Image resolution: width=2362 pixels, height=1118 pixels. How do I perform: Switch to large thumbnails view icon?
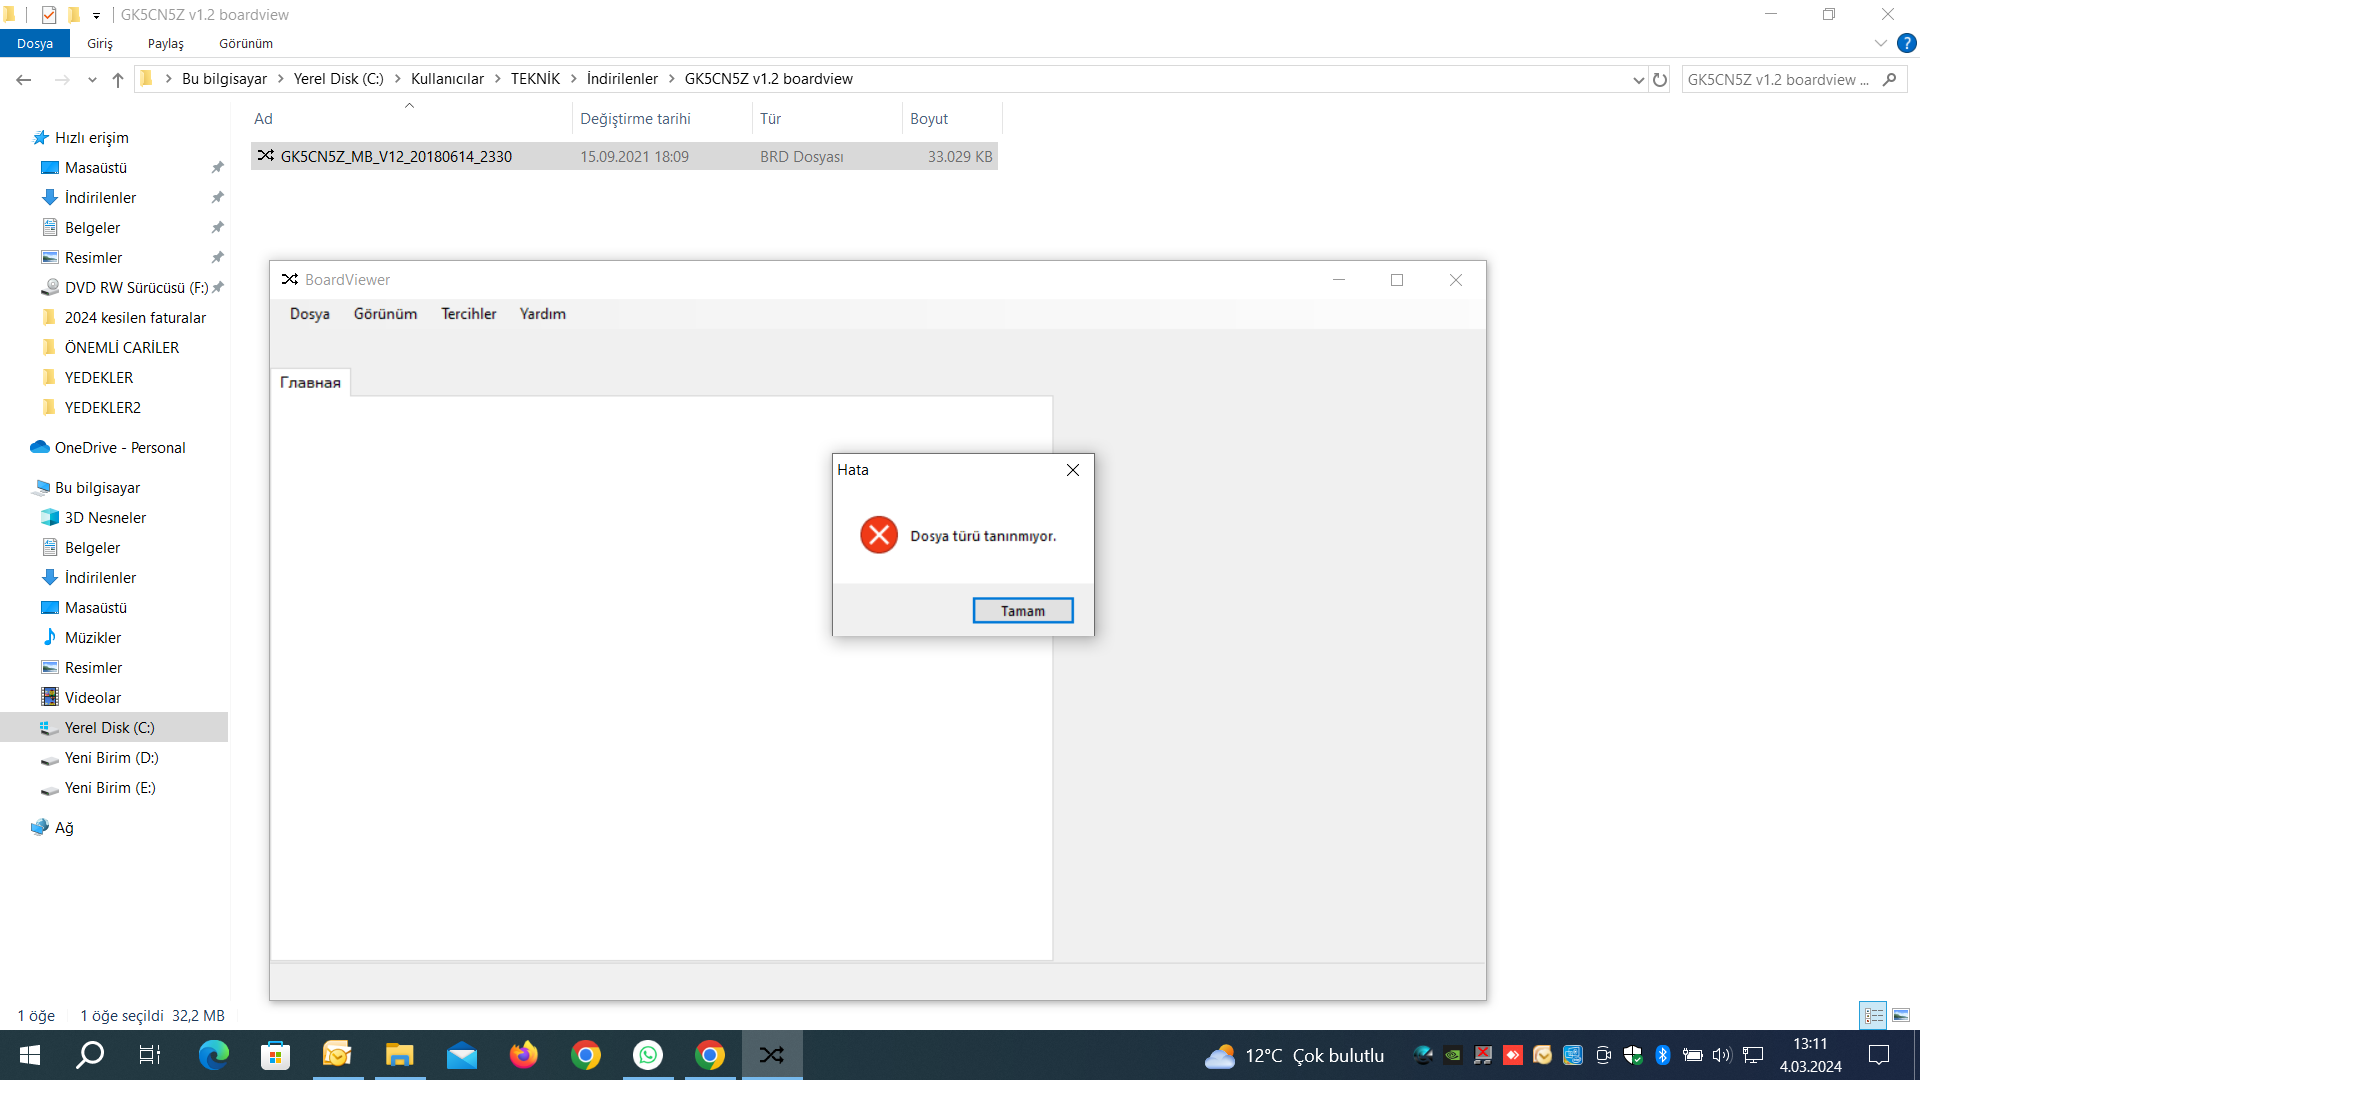[1900, 1015]
